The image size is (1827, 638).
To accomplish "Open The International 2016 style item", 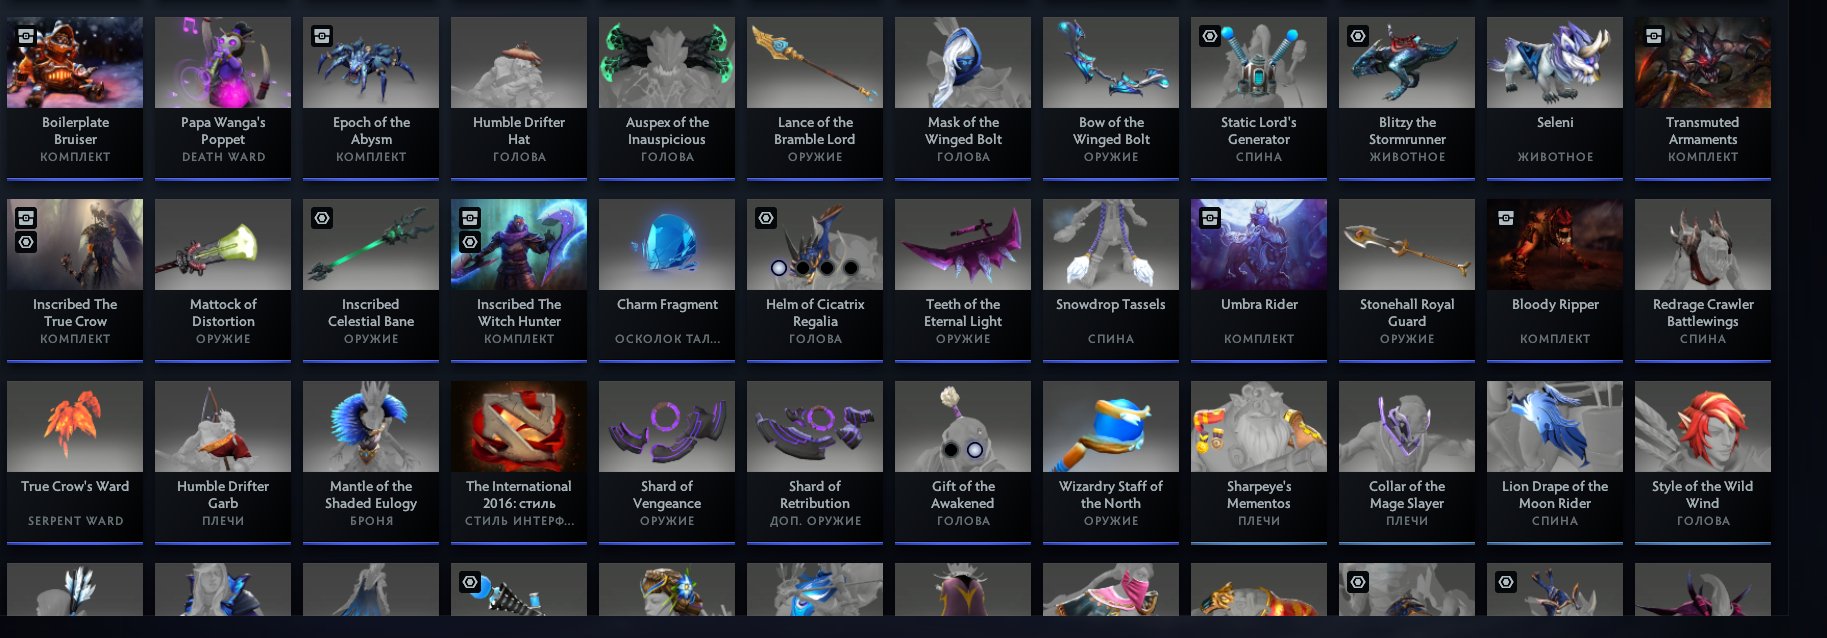I will coord(519,461).
